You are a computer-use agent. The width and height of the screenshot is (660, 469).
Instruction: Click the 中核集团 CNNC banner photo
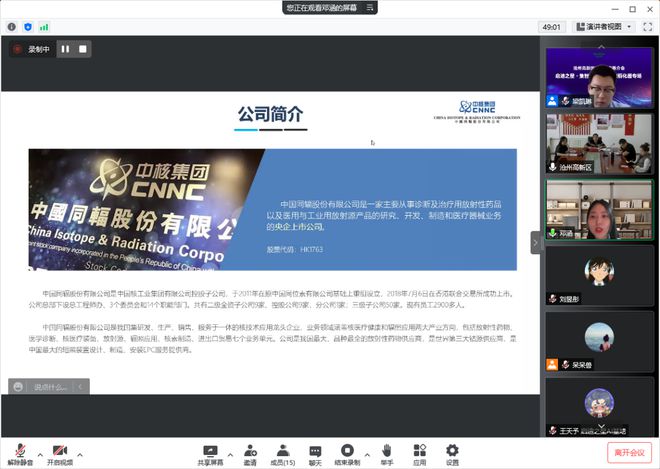pyautogui.click(x=143, y=209)
